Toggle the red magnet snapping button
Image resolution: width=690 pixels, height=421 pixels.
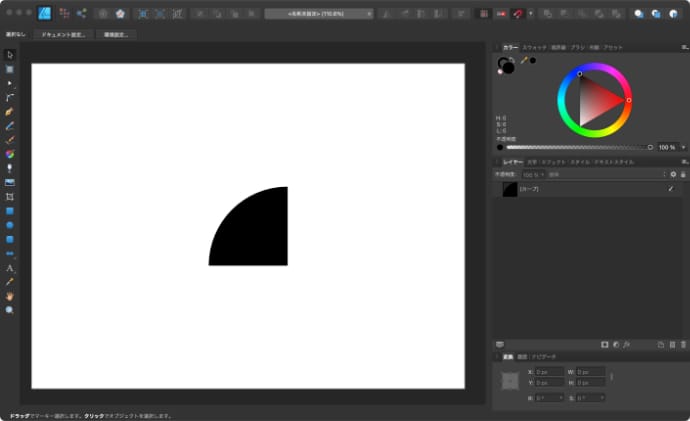tap(517, 14)
